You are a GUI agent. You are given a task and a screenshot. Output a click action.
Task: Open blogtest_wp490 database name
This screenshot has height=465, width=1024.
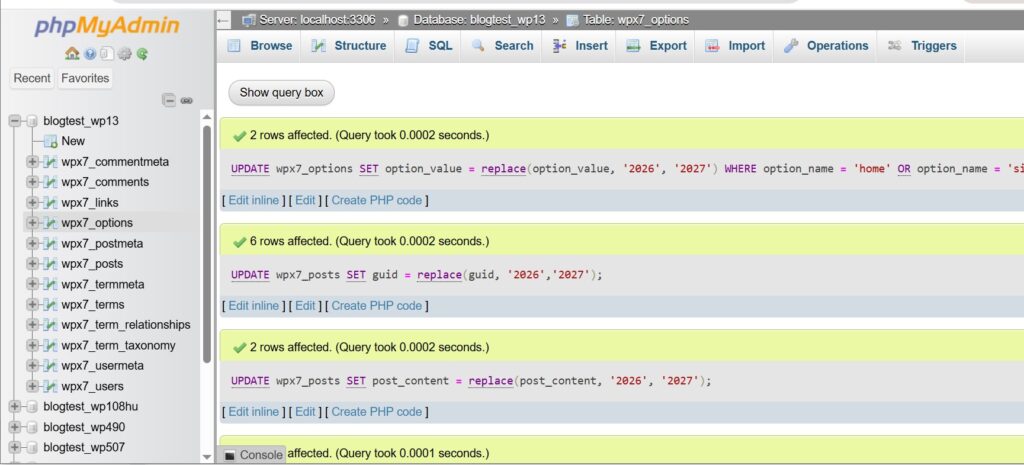point(84,427)
